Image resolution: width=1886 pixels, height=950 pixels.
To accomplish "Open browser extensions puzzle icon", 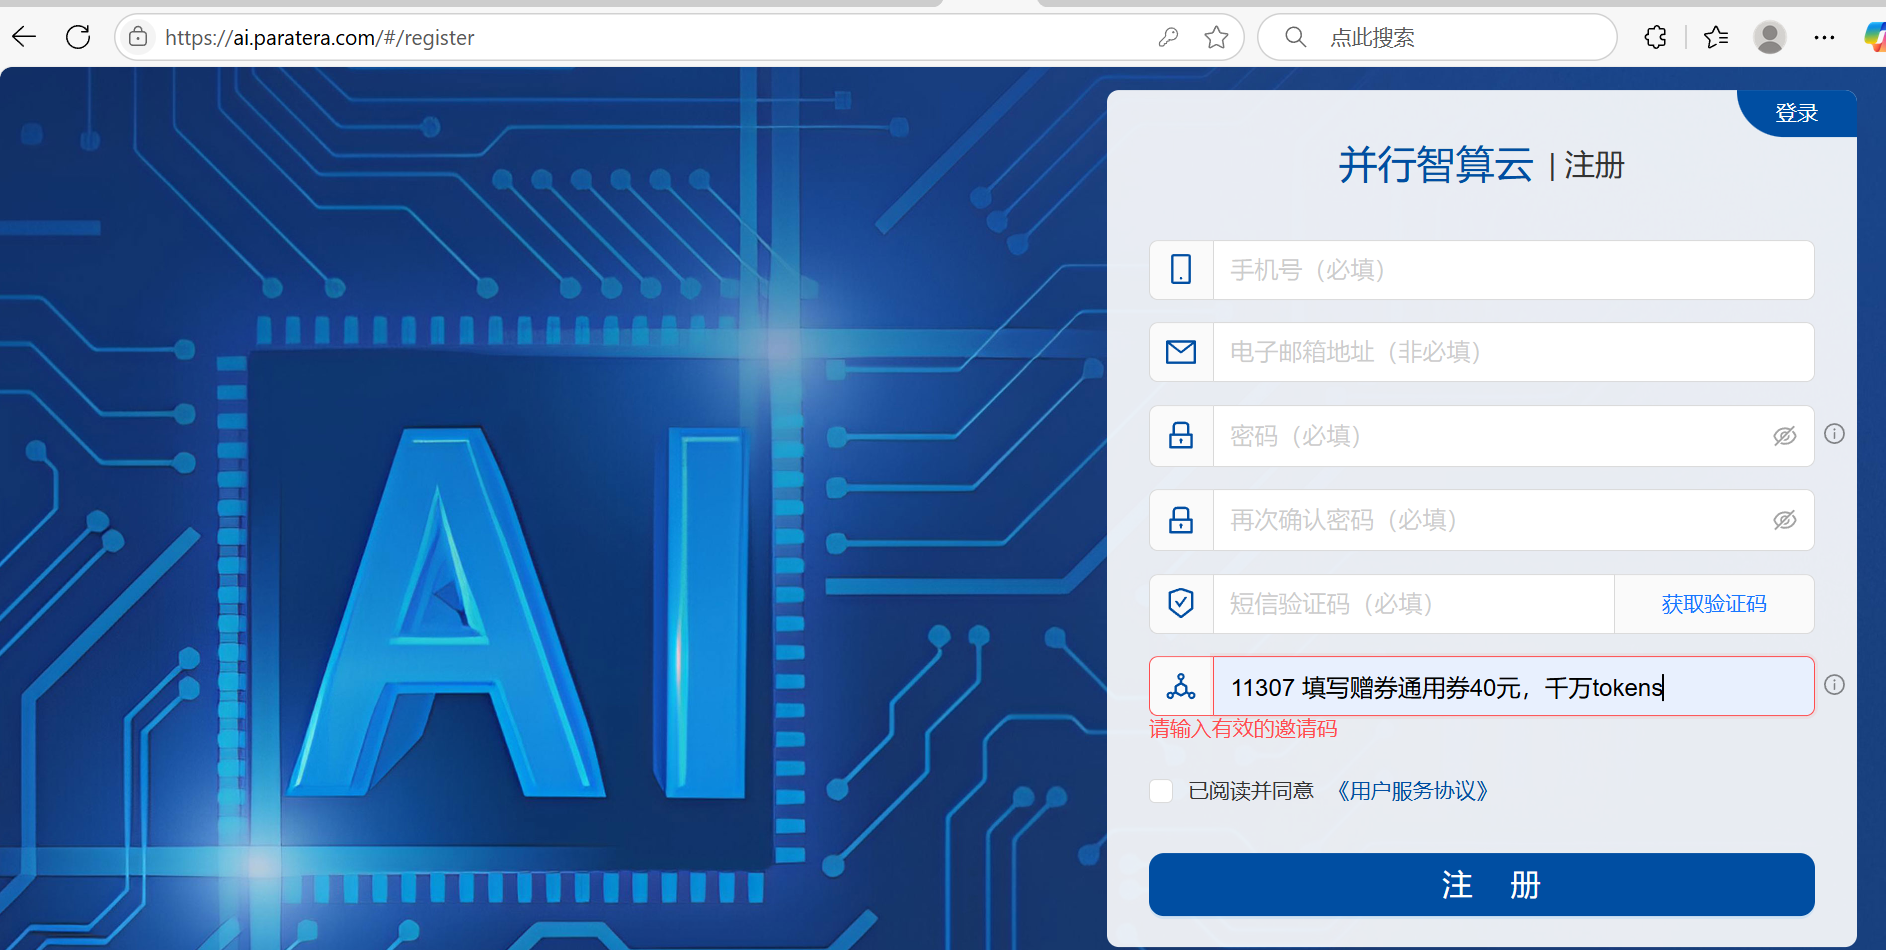I will click(1655, 37).
